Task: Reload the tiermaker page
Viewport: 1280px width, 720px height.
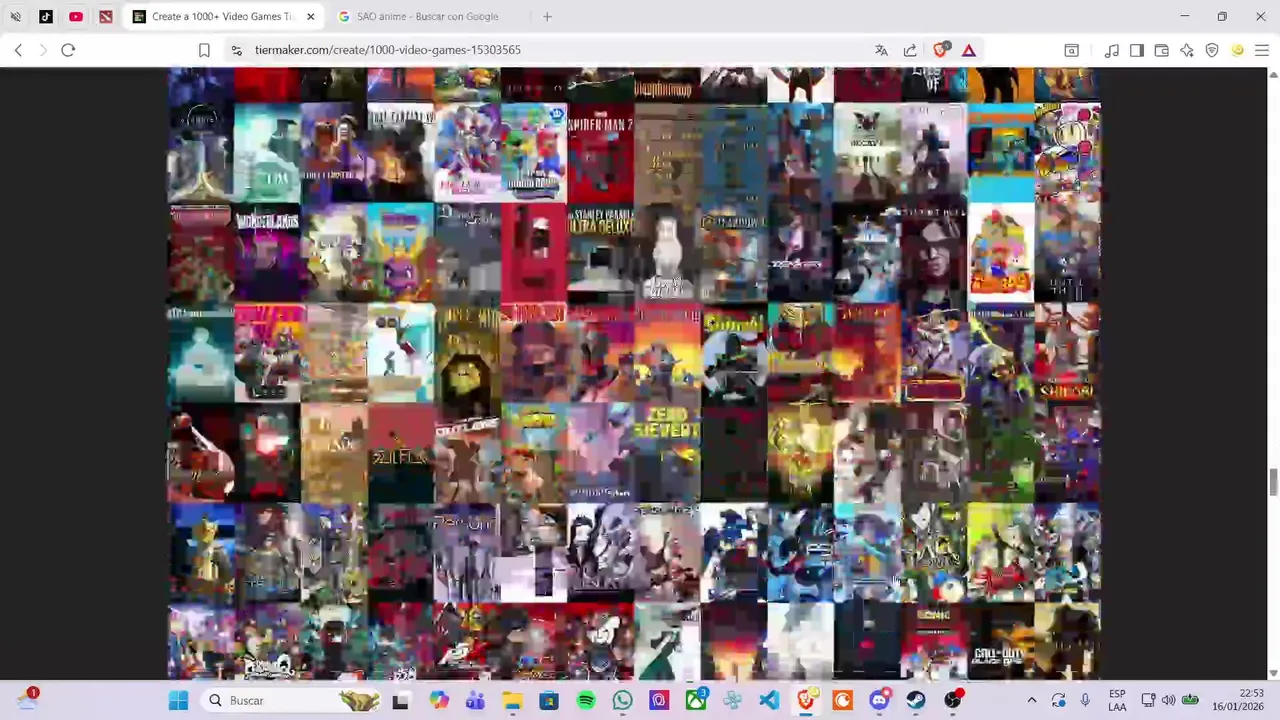Action: click(68, 50)
